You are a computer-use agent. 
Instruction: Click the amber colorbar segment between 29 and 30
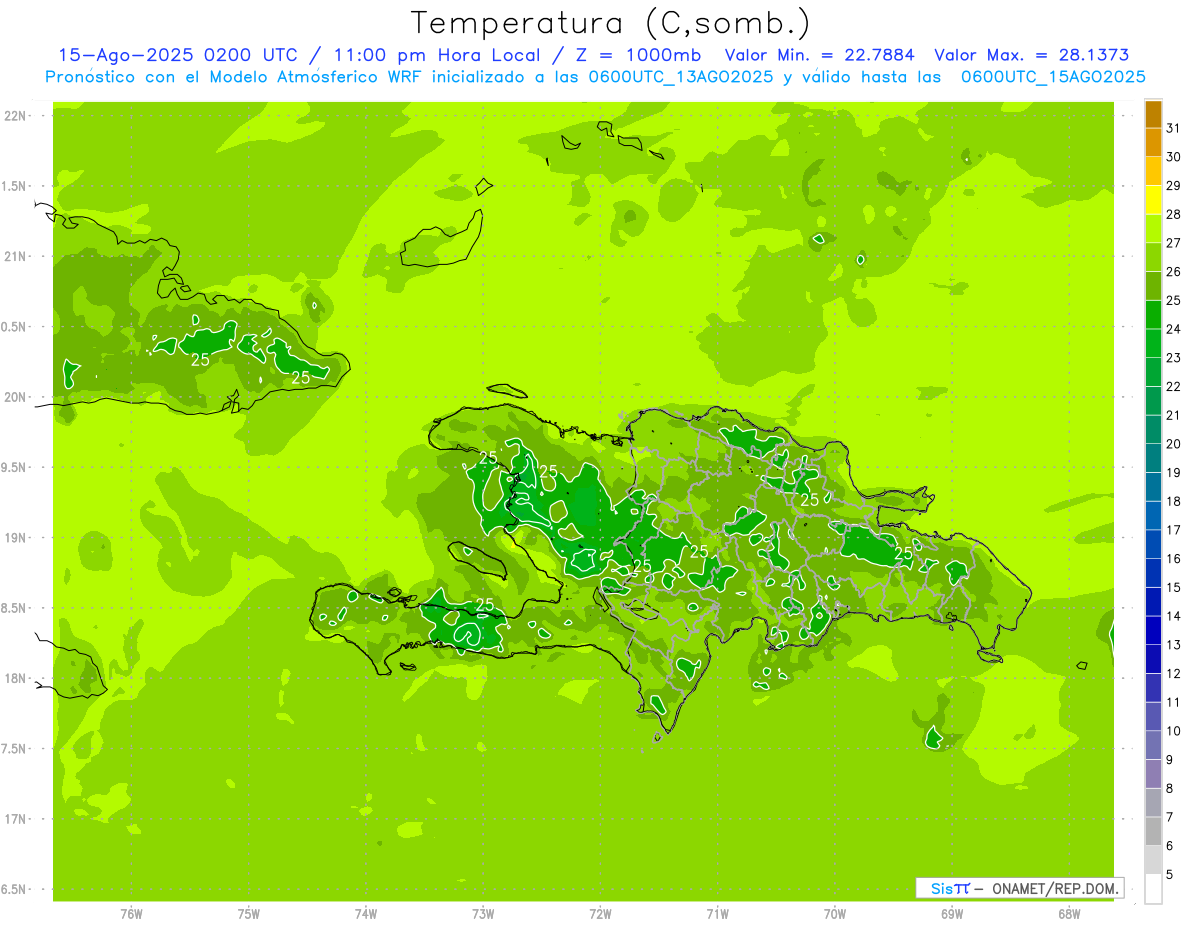coord(1153,171)
